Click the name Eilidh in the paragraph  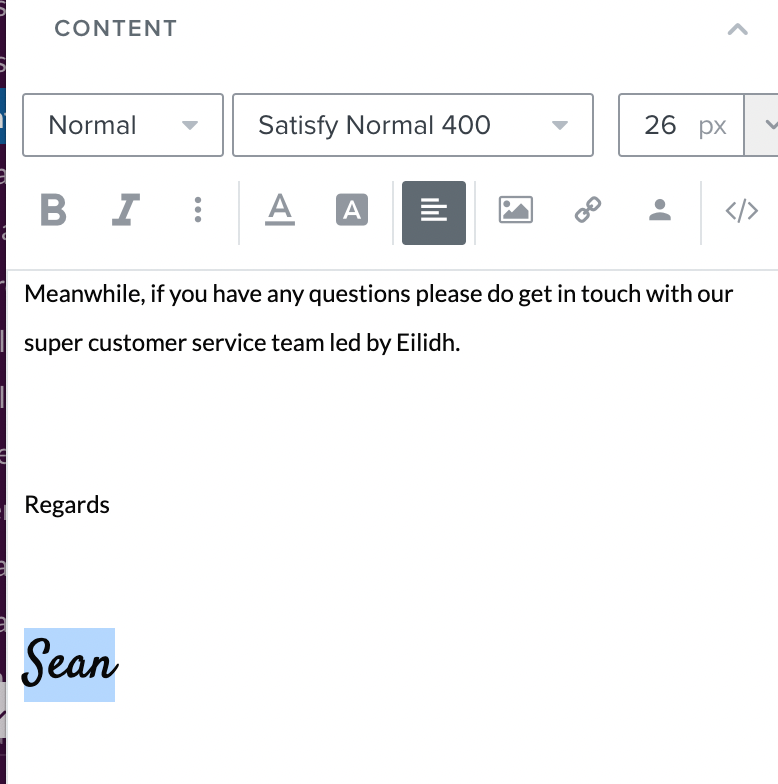pos(428,343)
